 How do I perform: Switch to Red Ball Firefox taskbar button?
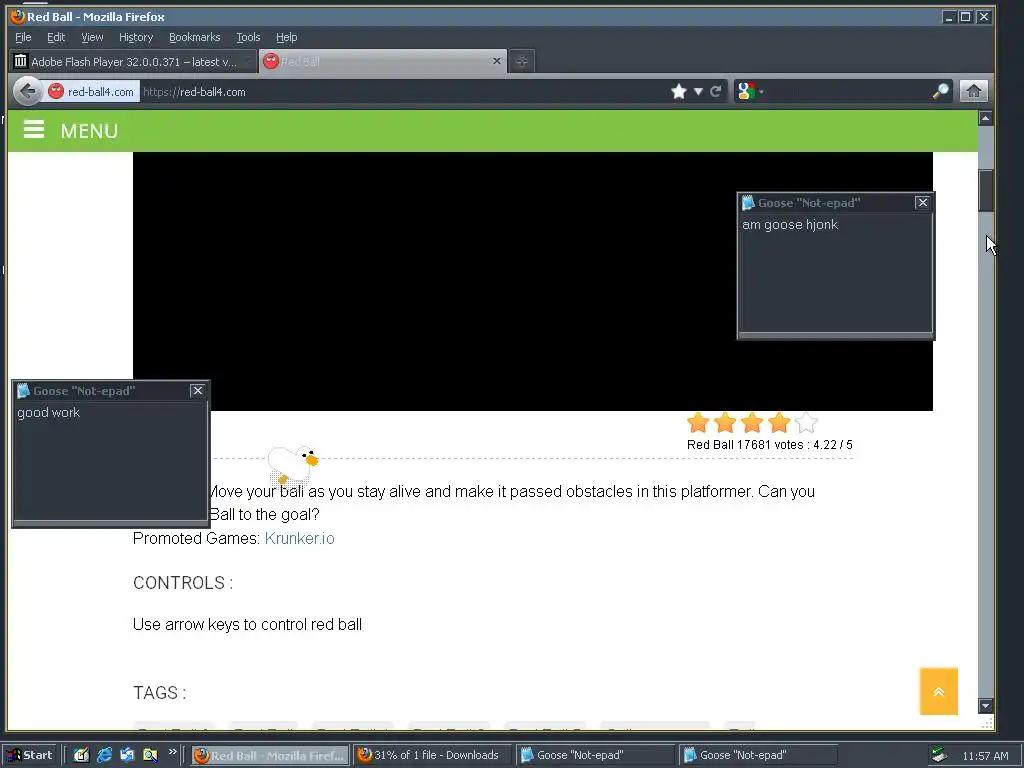[x=270, y=756]
